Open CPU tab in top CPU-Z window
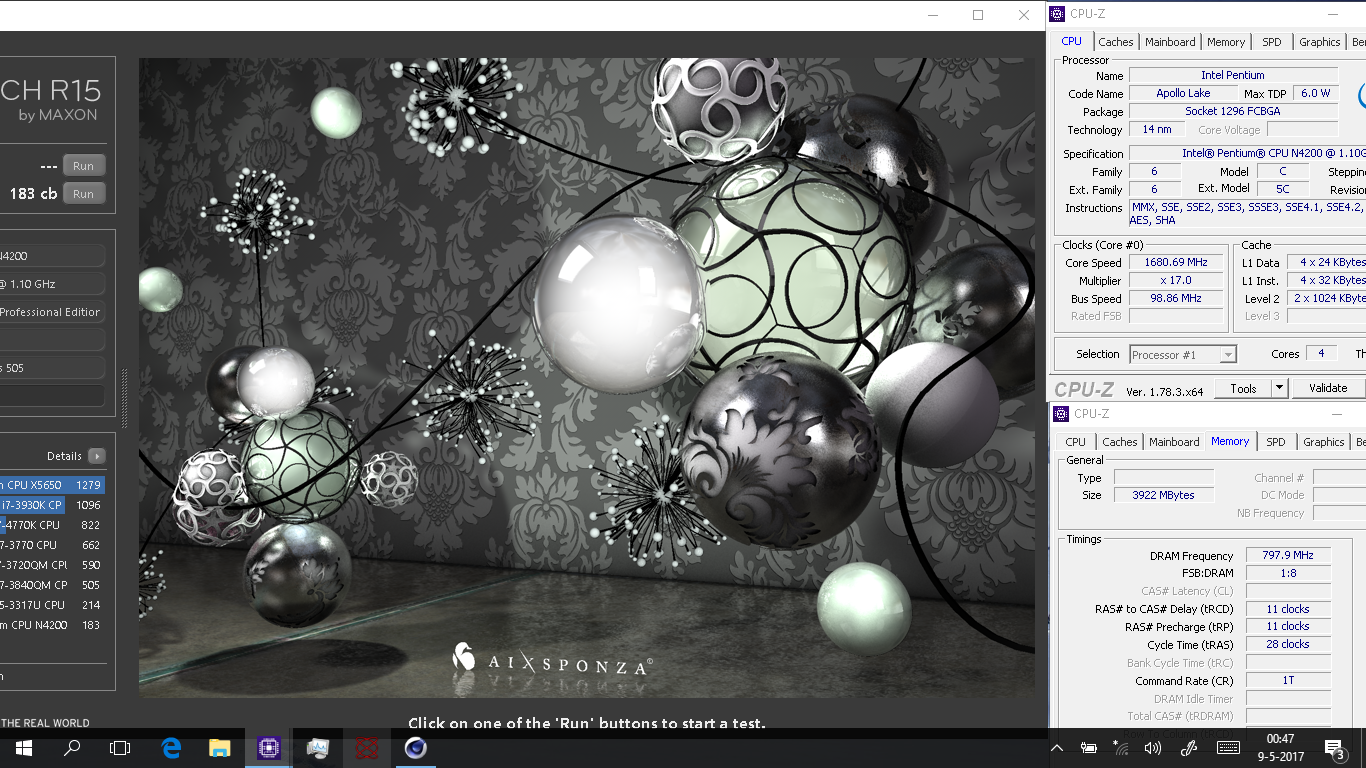This screenshot has height=768, width=1366. tap(1071, 41)
